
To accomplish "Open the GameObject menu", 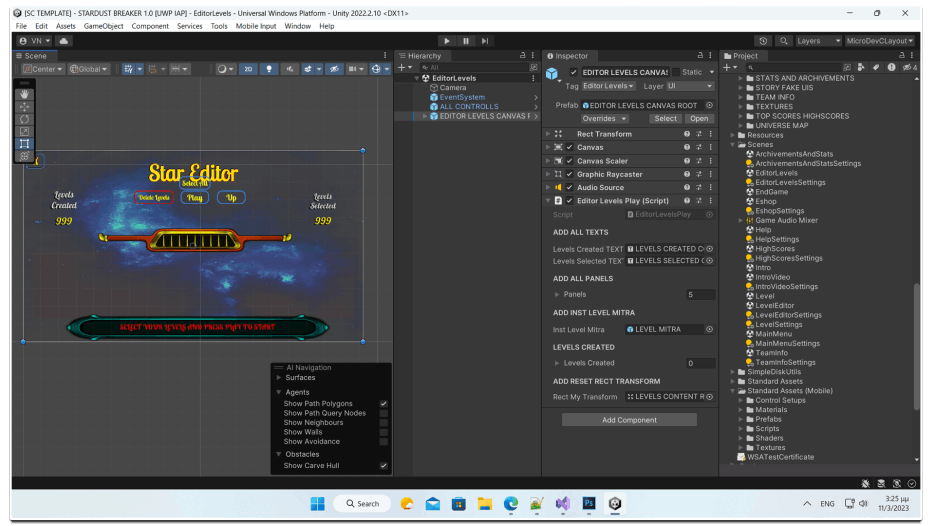I will tap(103, 26).
